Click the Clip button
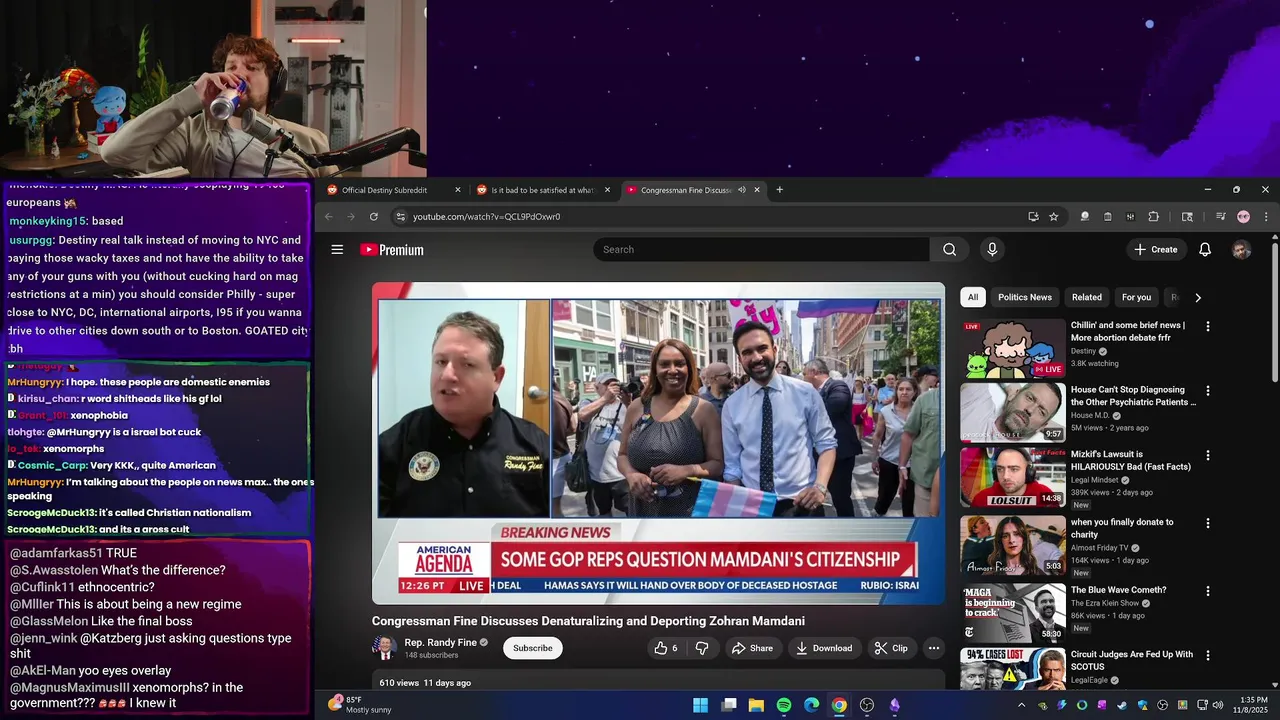This screenshot has width=1280, height=720. (x=891, y=648)
